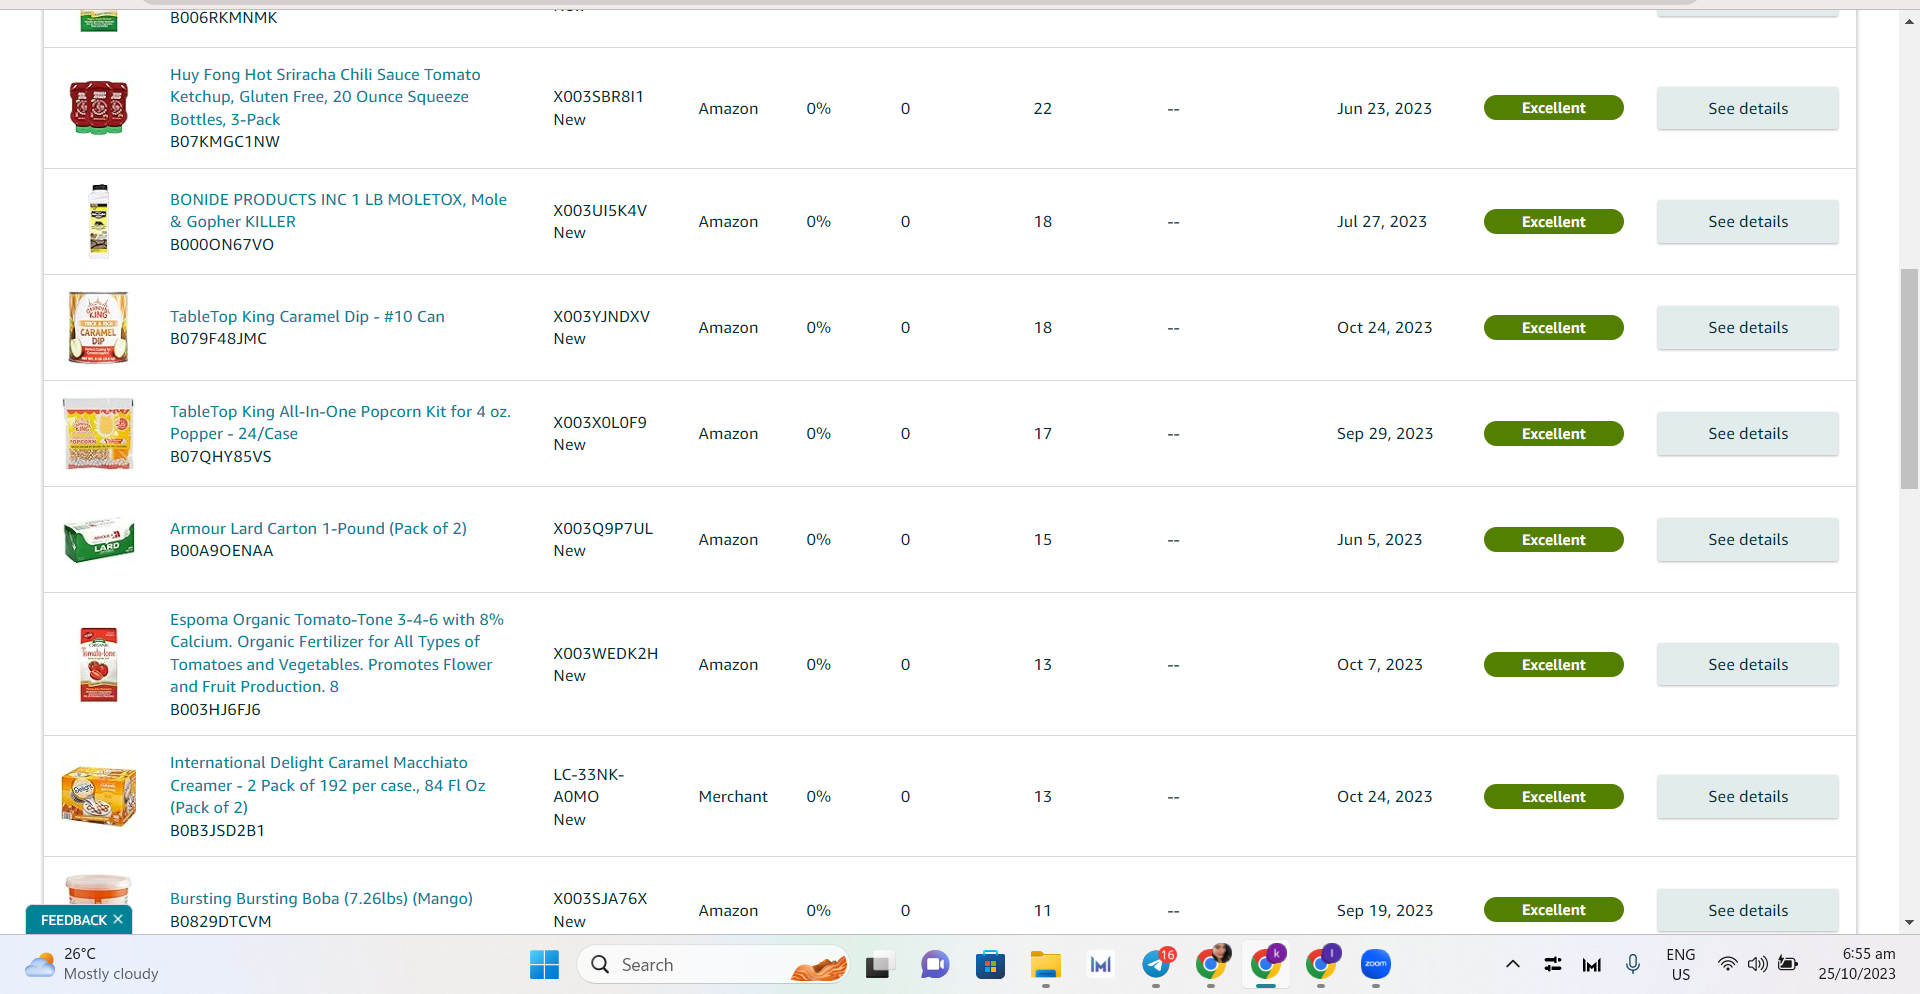Viewport: 1920px width, 994px height.
Task: Open TableTop King Caramel Dip link
Action: coord(307,316)
